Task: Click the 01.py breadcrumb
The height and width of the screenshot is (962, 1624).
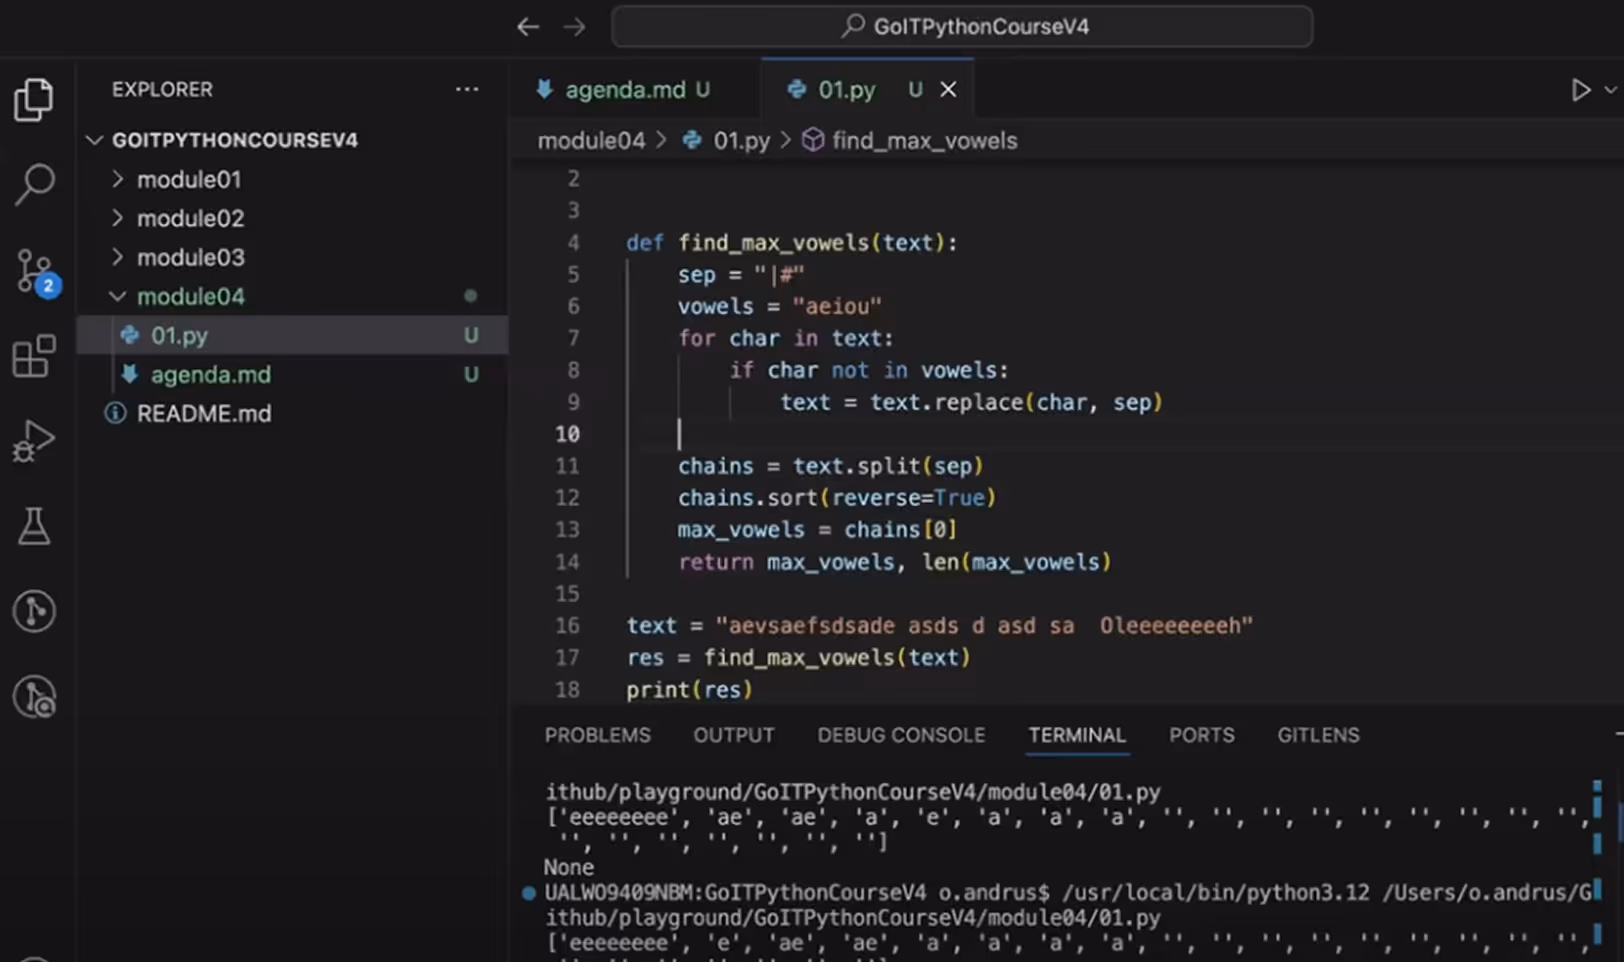Action: pyautogui.click(x=741, y=141)
